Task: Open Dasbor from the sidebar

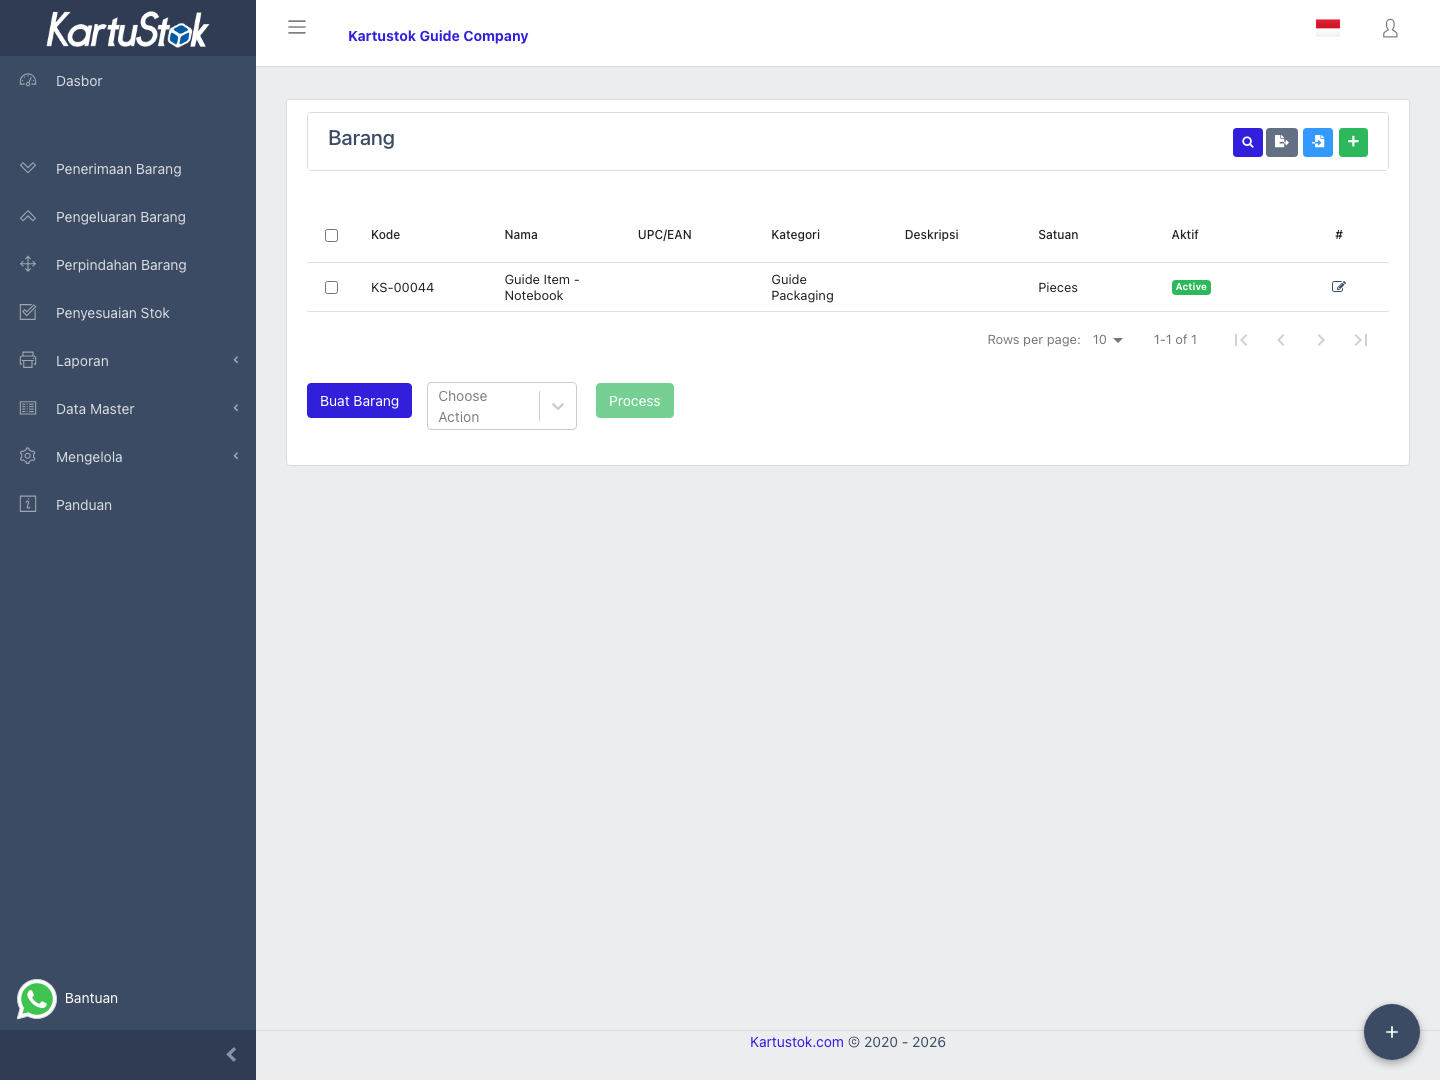Action: 128,81
